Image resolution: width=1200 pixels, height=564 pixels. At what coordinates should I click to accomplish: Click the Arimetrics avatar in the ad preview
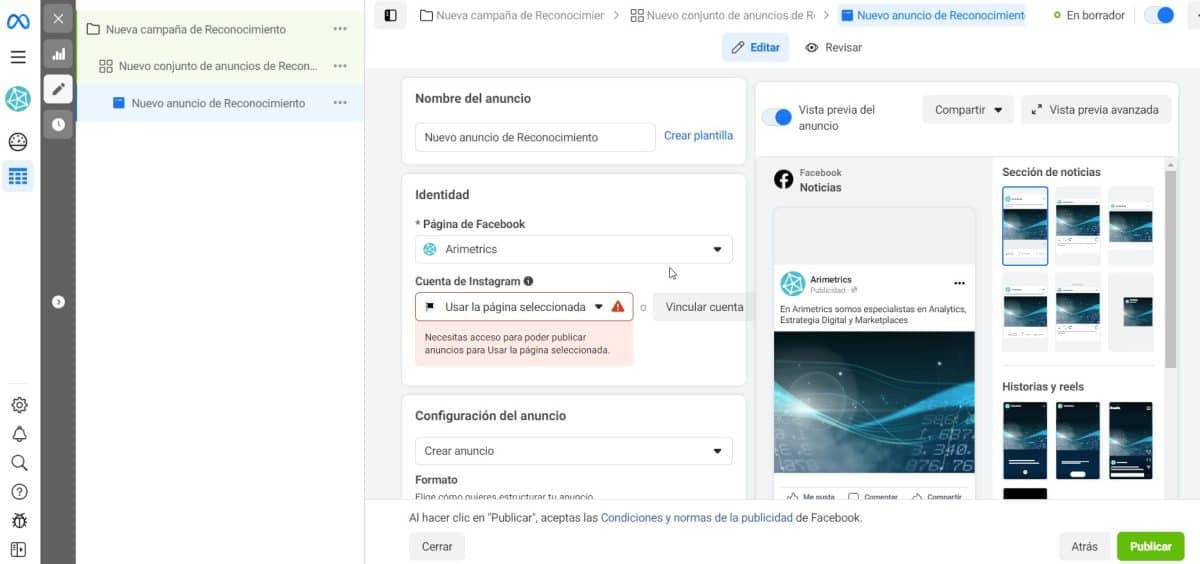[792, 284]
